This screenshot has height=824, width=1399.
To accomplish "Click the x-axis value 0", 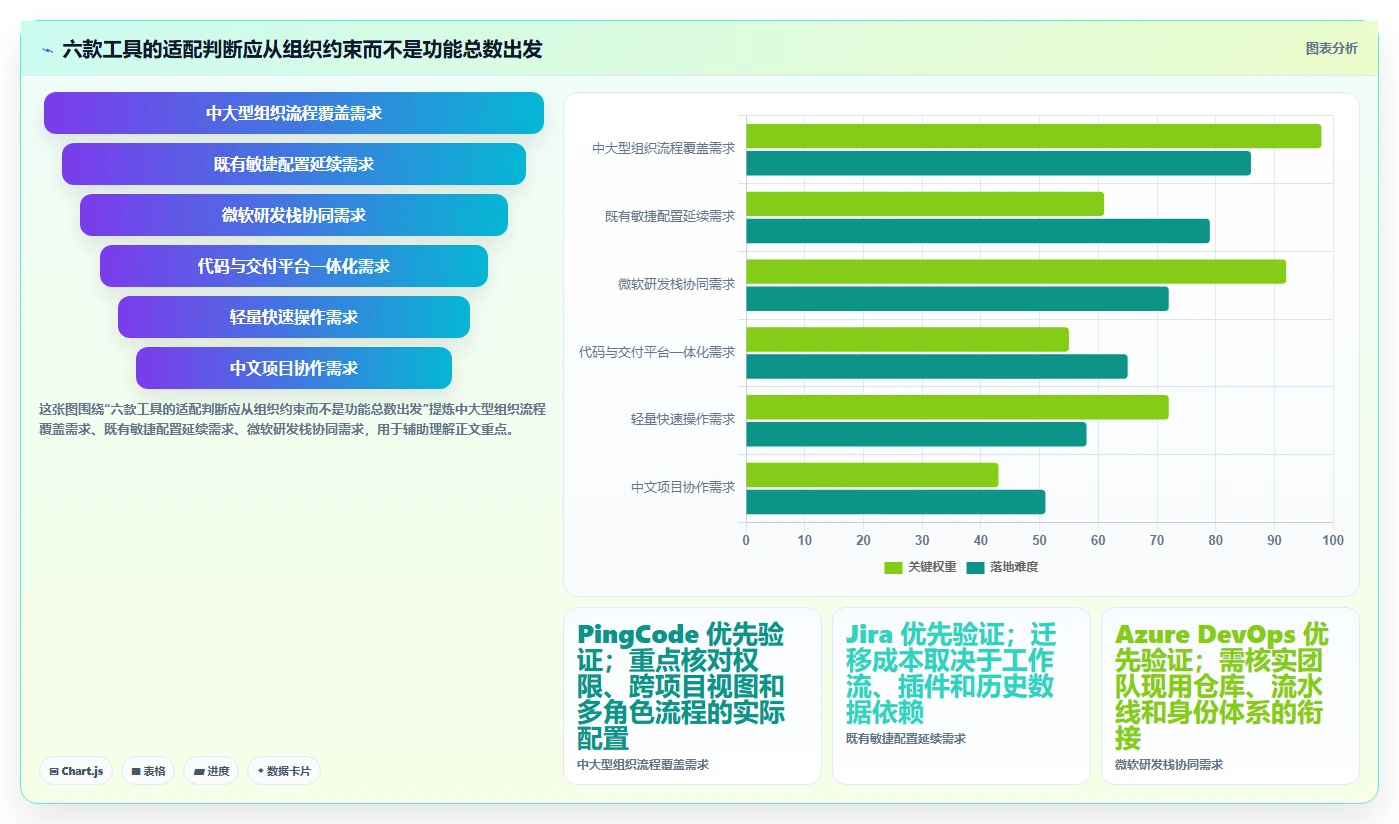I will point(746,540).
